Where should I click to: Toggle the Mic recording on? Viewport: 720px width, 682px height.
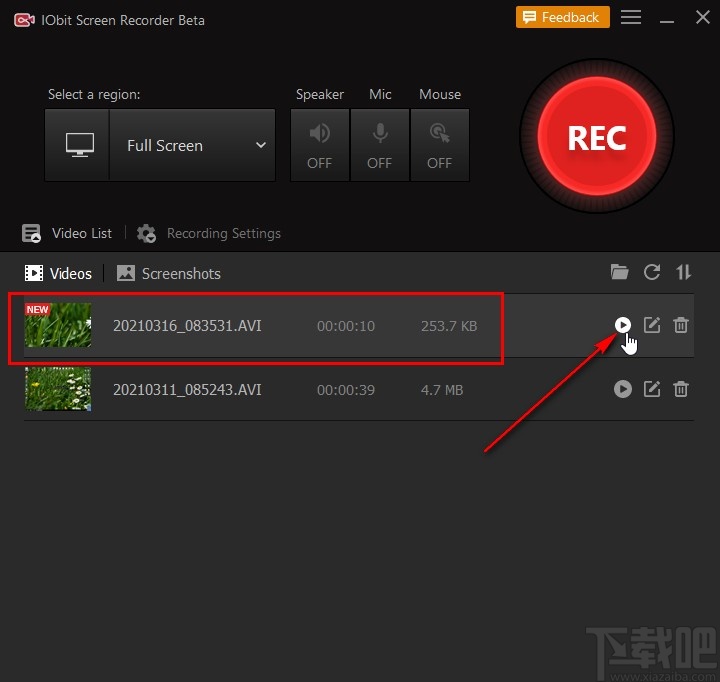[x=380, y=145]
